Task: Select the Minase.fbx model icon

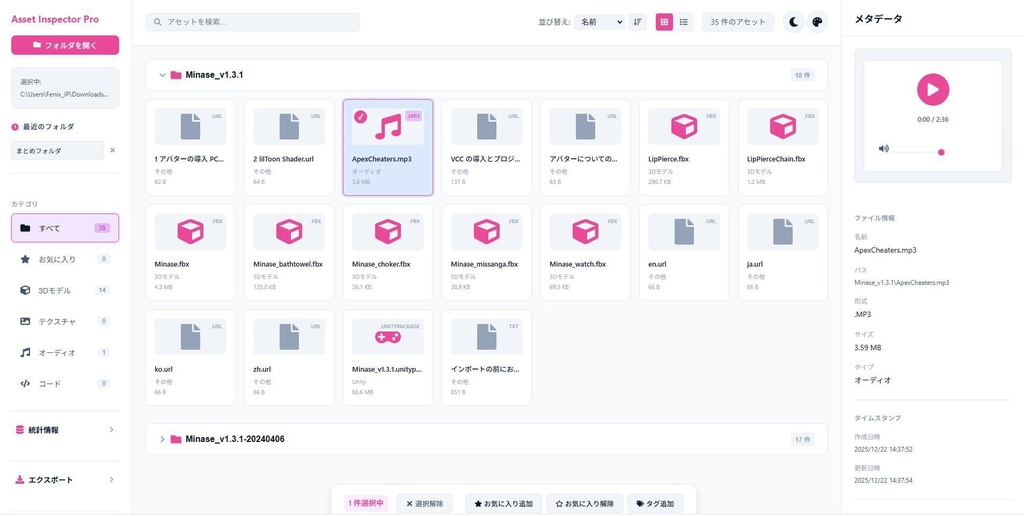Action: click(x=190, y=232)
